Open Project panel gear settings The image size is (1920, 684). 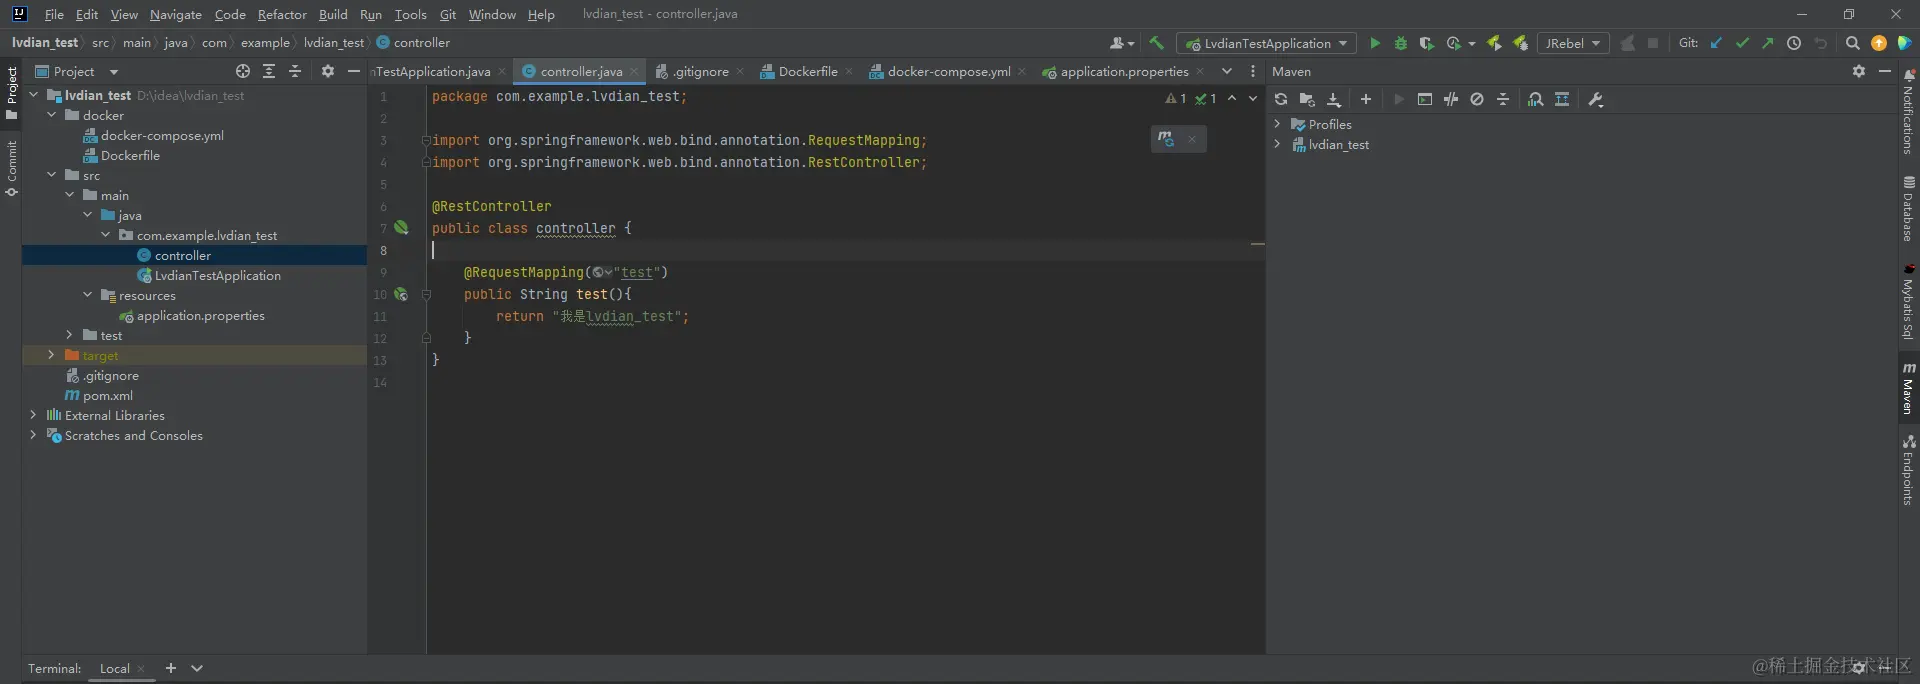tap(328, 71)
